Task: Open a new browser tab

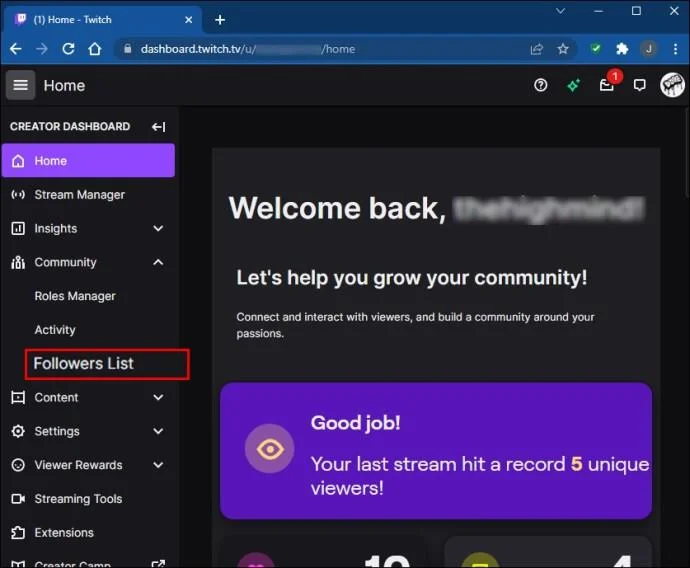Action: point(220,20)
